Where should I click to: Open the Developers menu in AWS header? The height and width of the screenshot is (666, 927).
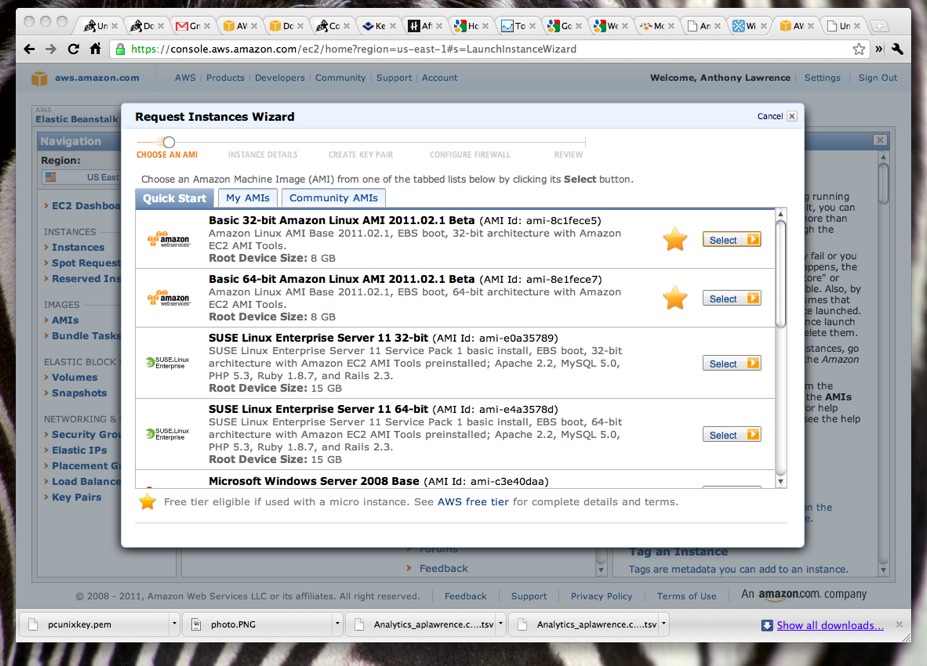point(280,77)
